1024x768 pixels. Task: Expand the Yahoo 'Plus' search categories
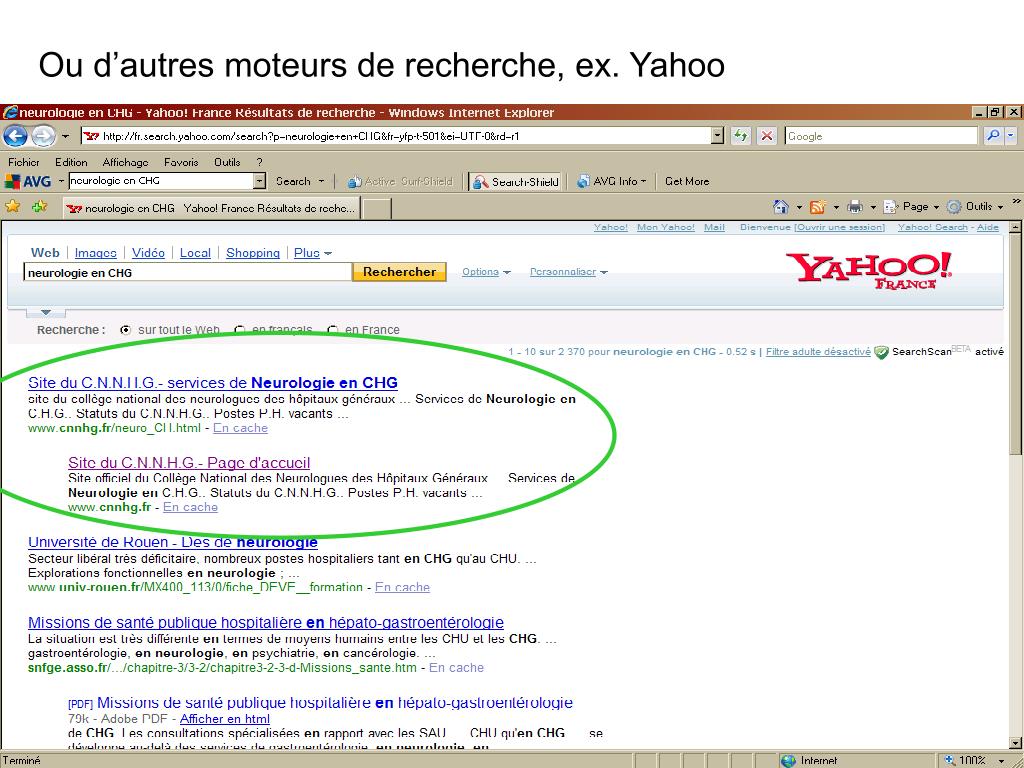point(313,253)
